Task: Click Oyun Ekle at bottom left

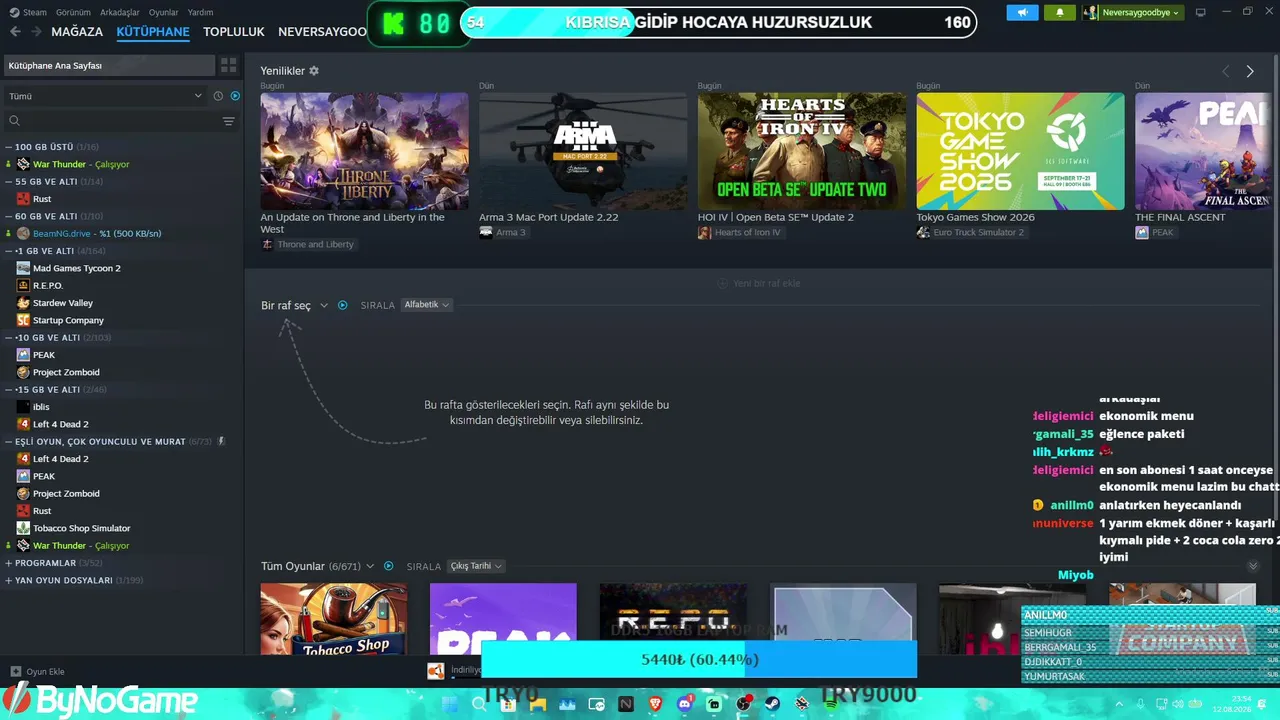Action: point(38,672)
